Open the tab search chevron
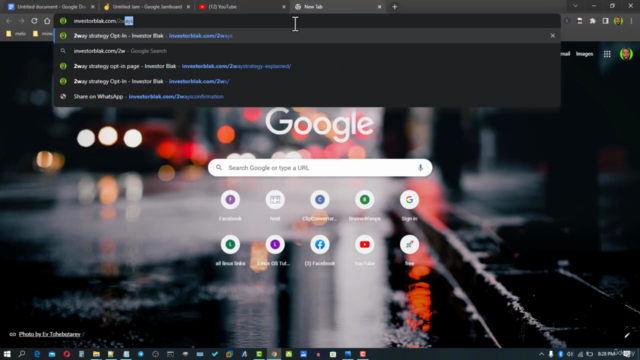 (575, 6)
